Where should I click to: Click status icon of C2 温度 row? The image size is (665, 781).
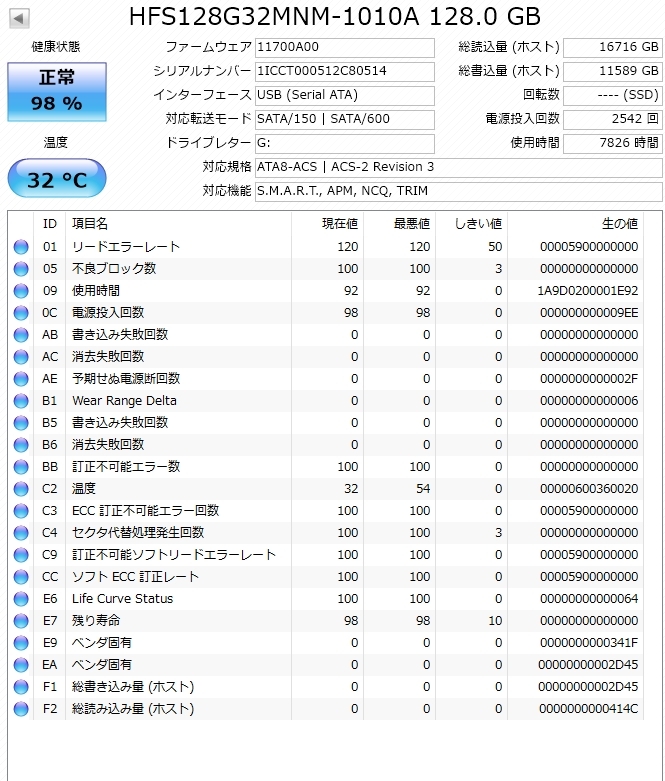click(x=21, y=489)
